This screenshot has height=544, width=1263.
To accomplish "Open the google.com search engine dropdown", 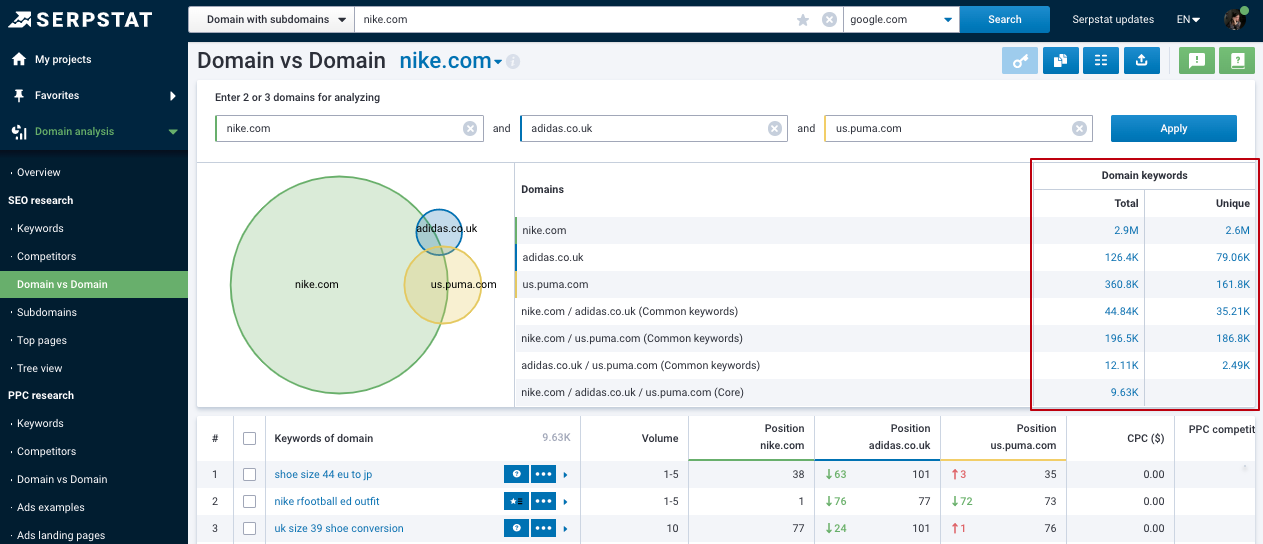I will point(901,19).
